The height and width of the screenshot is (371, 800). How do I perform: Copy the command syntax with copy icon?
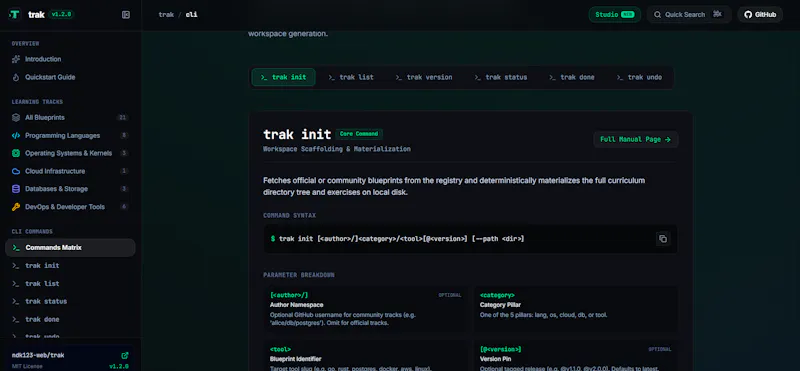pos(663,239)
